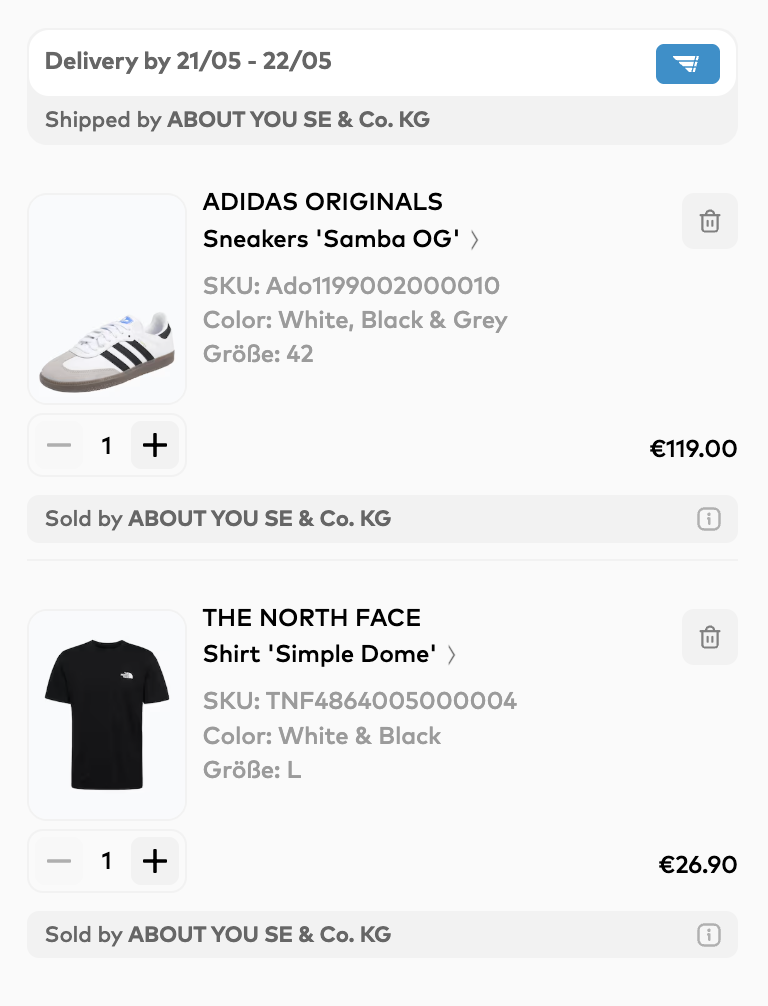
Task: Increase quantity of the Samba OG sneakers
Action: 155,445
